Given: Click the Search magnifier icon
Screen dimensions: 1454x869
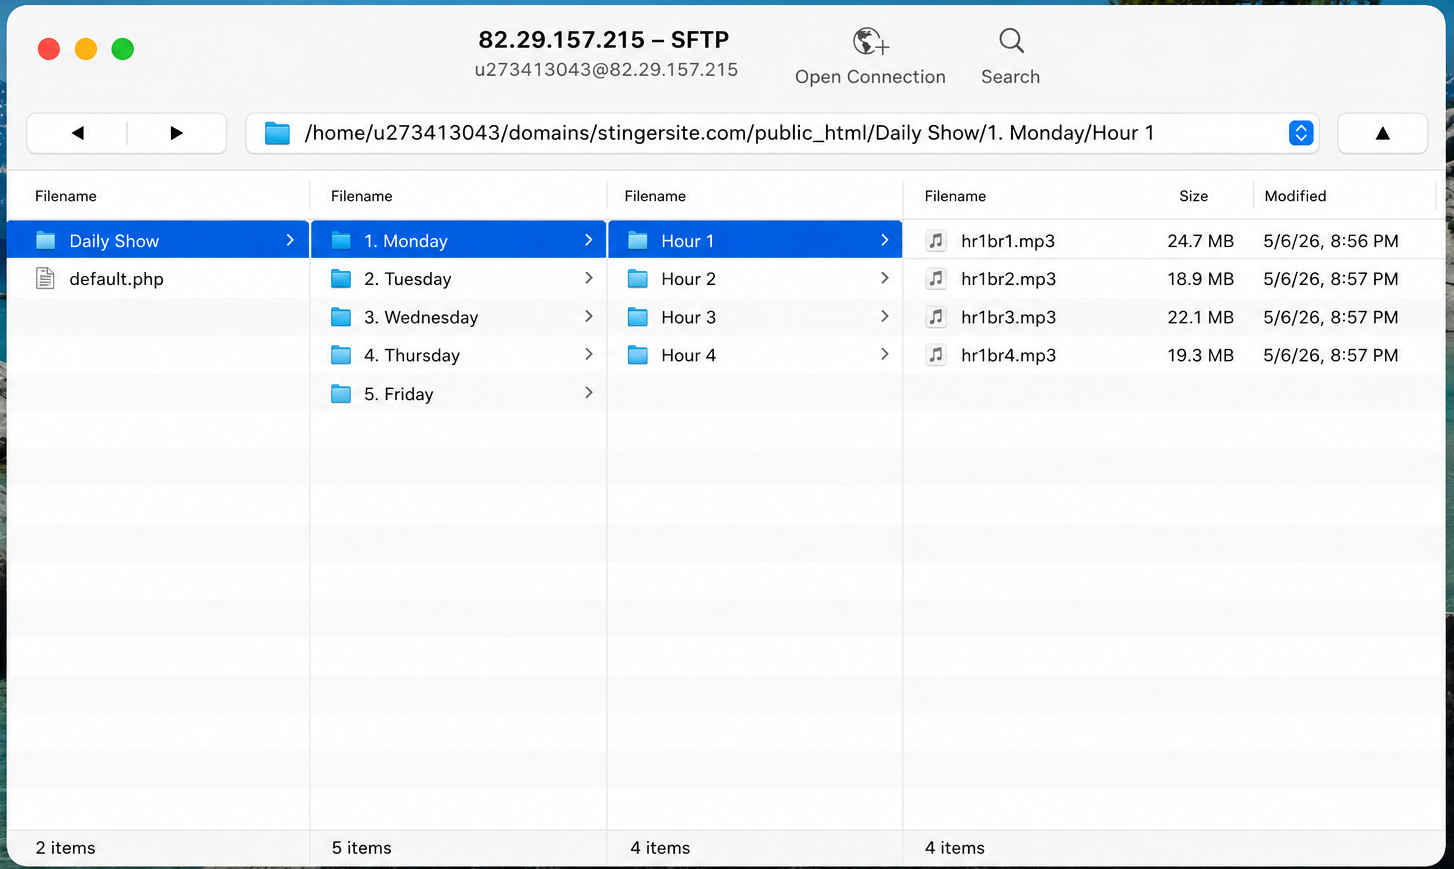Looking at the screenshot, I should coord(1011,41).
